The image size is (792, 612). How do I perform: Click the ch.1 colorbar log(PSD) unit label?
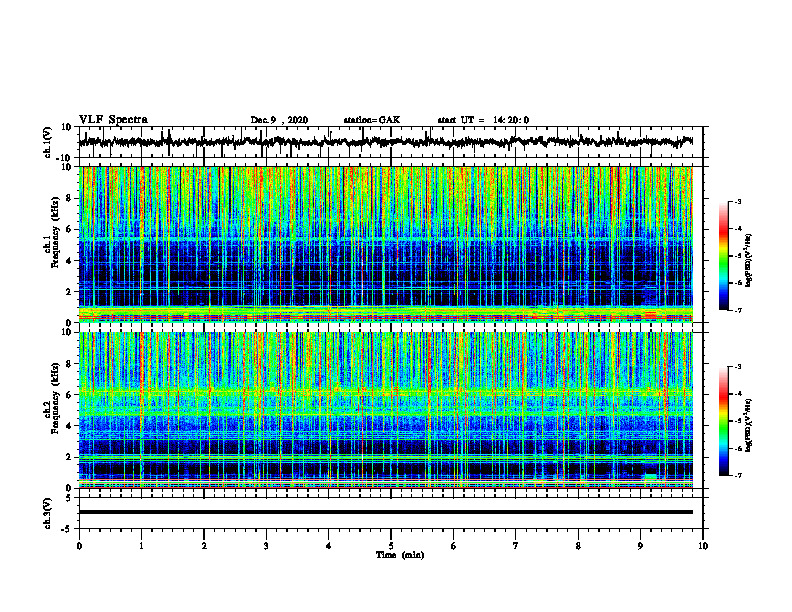tap(749, 261)
